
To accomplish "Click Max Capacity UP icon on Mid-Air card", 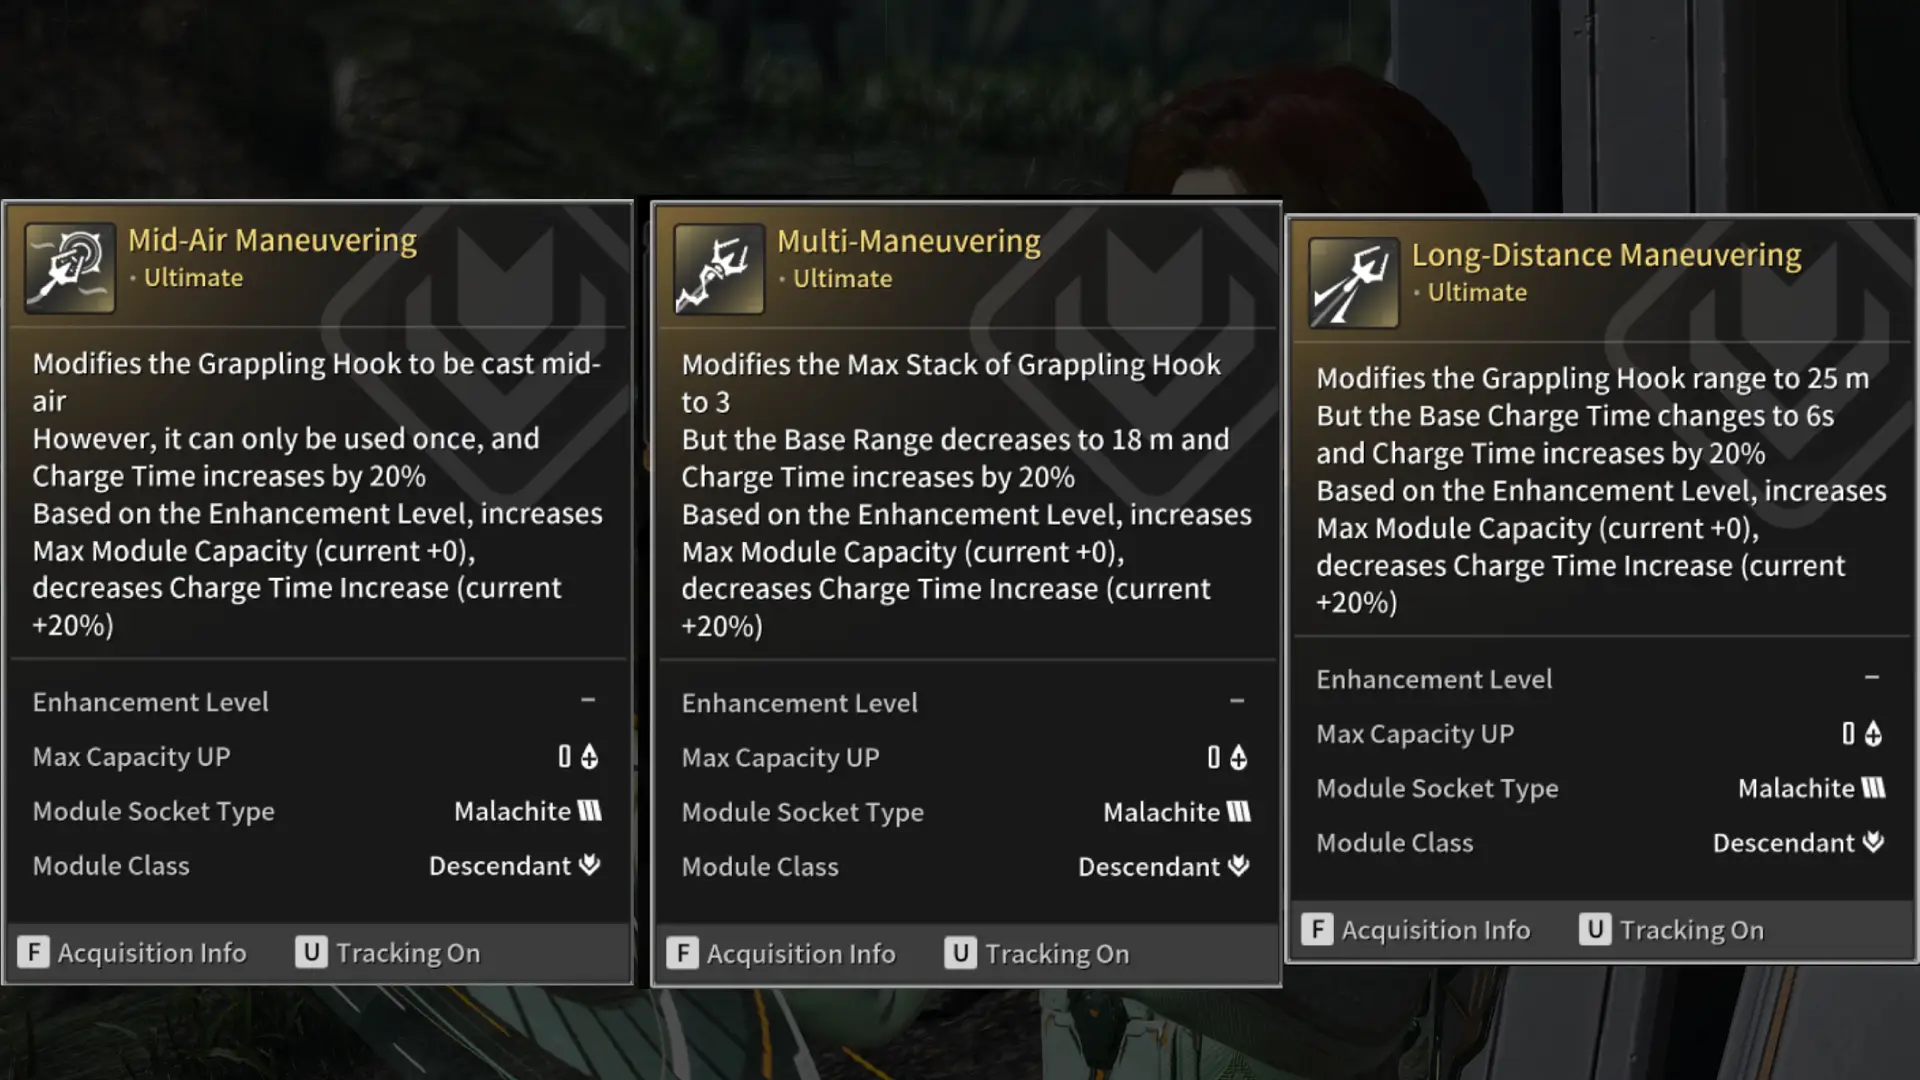I will 590,757.
